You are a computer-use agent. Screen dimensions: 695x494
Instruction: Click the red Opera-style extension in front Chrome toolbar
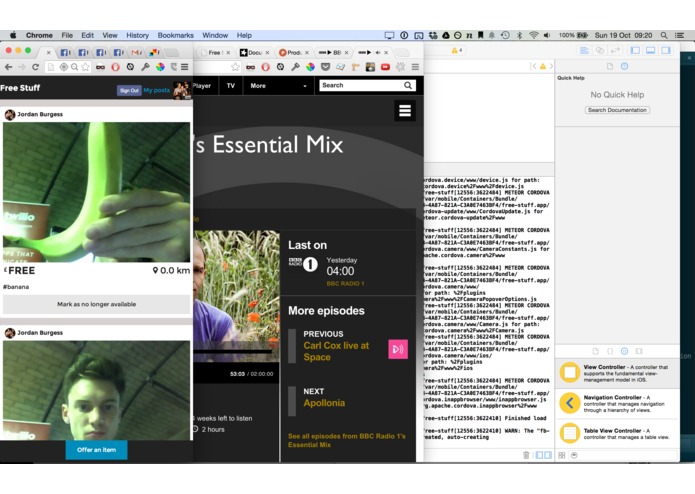coord(115,67)
